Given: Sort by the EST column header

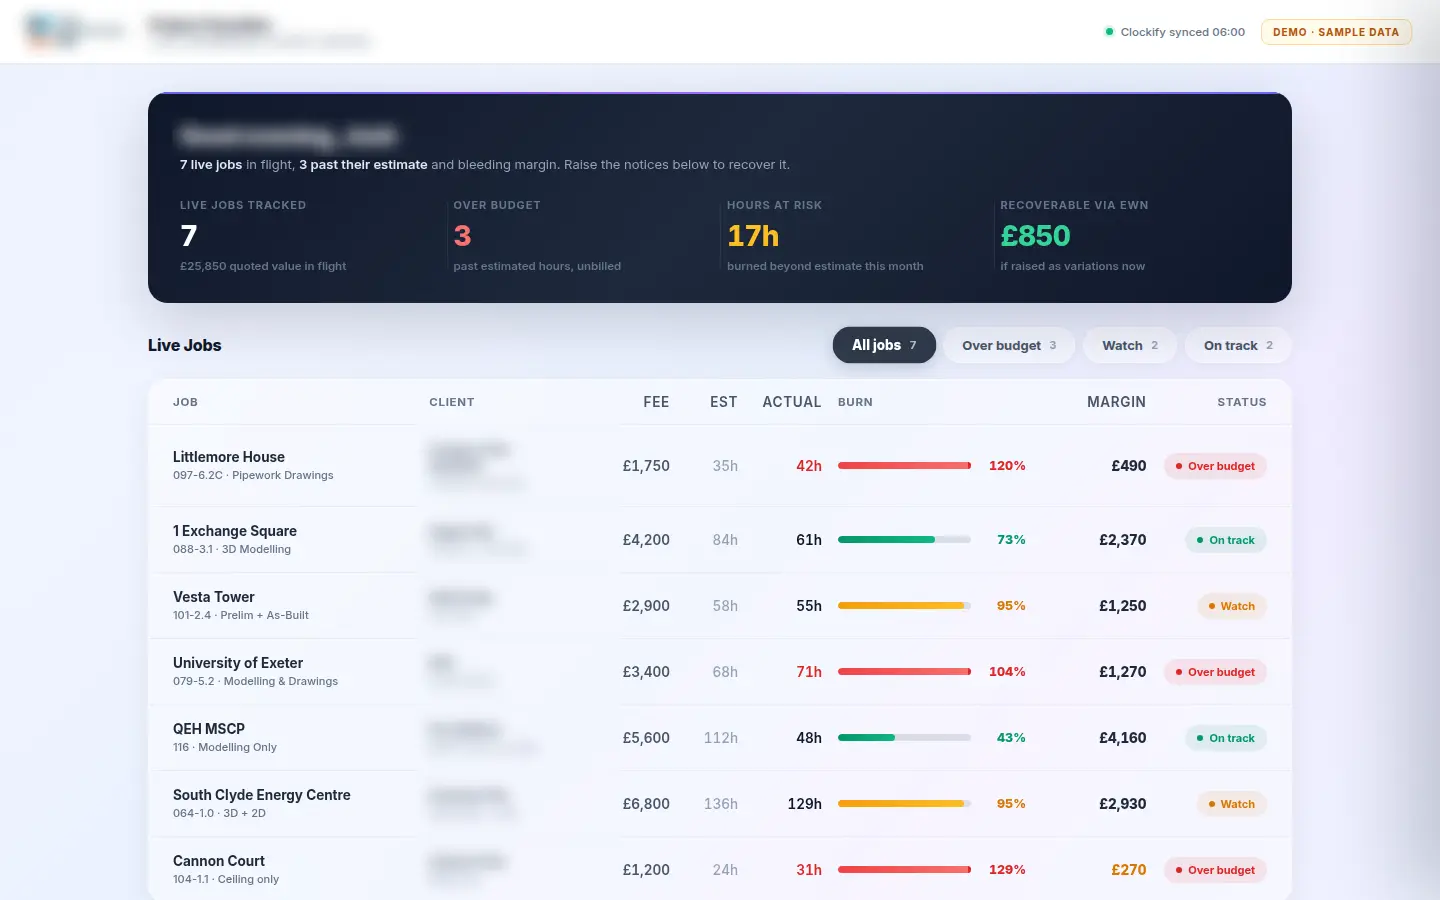Looking at the screenshot, I should coord(724,402).
